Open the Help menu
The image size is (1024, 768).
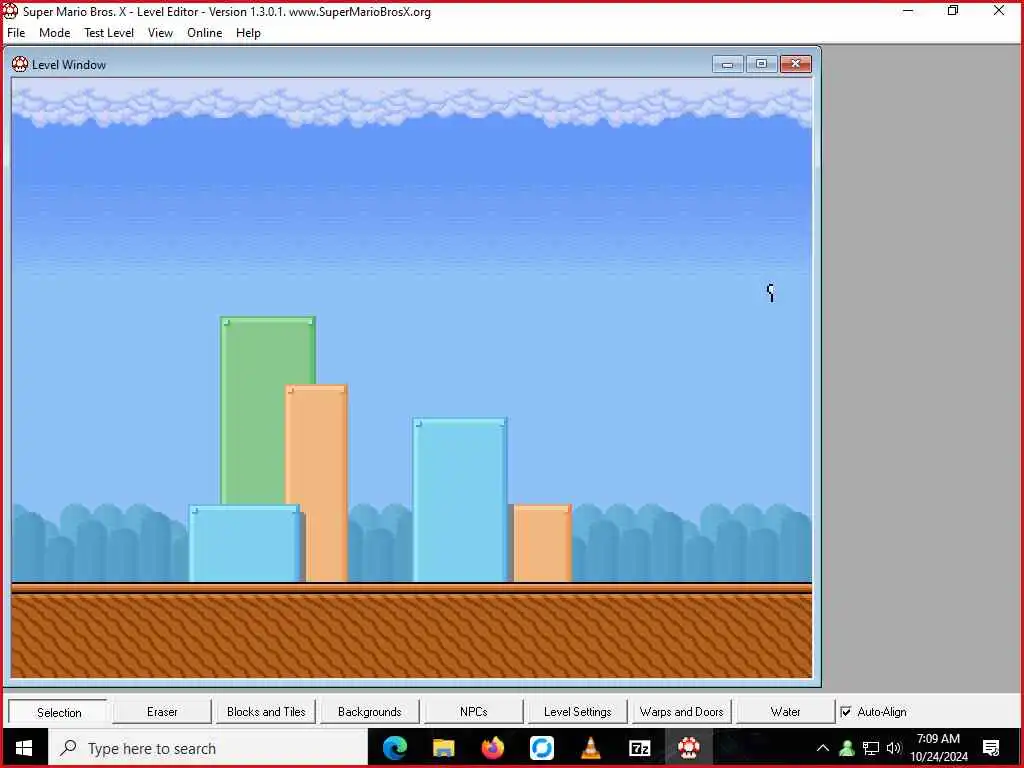(248, 33)
